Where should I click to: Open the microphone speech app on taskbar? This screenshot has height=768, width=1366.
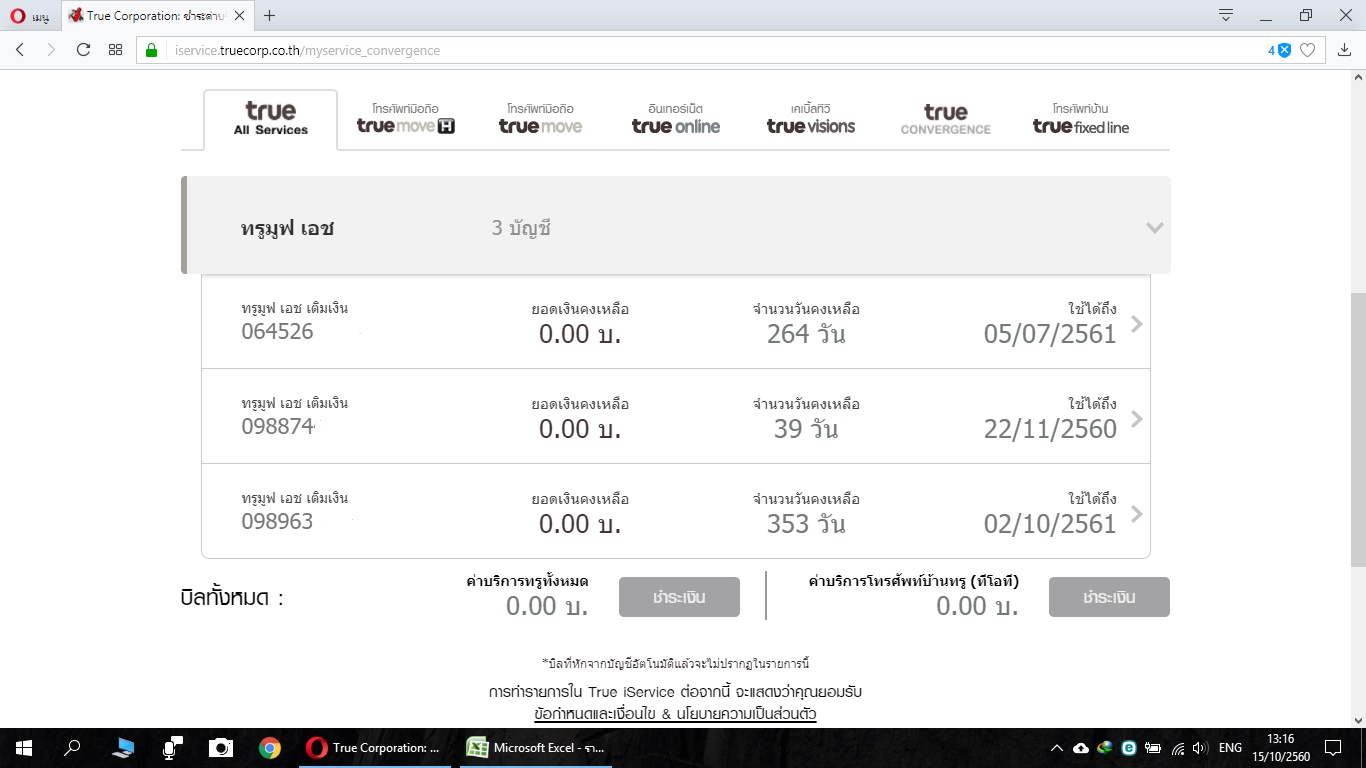[172, 748]
